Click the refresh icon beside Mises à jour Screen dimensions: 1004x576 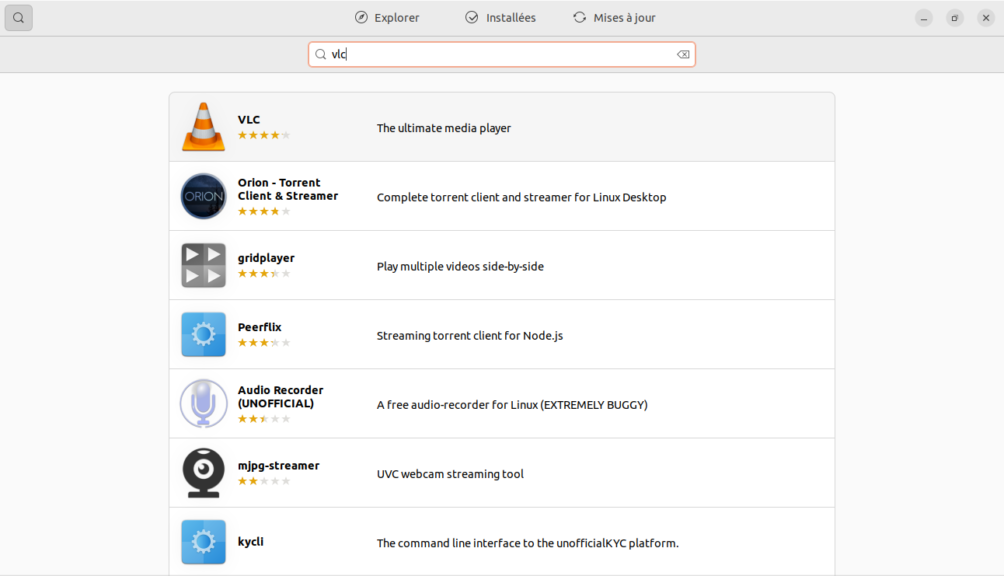579,17
